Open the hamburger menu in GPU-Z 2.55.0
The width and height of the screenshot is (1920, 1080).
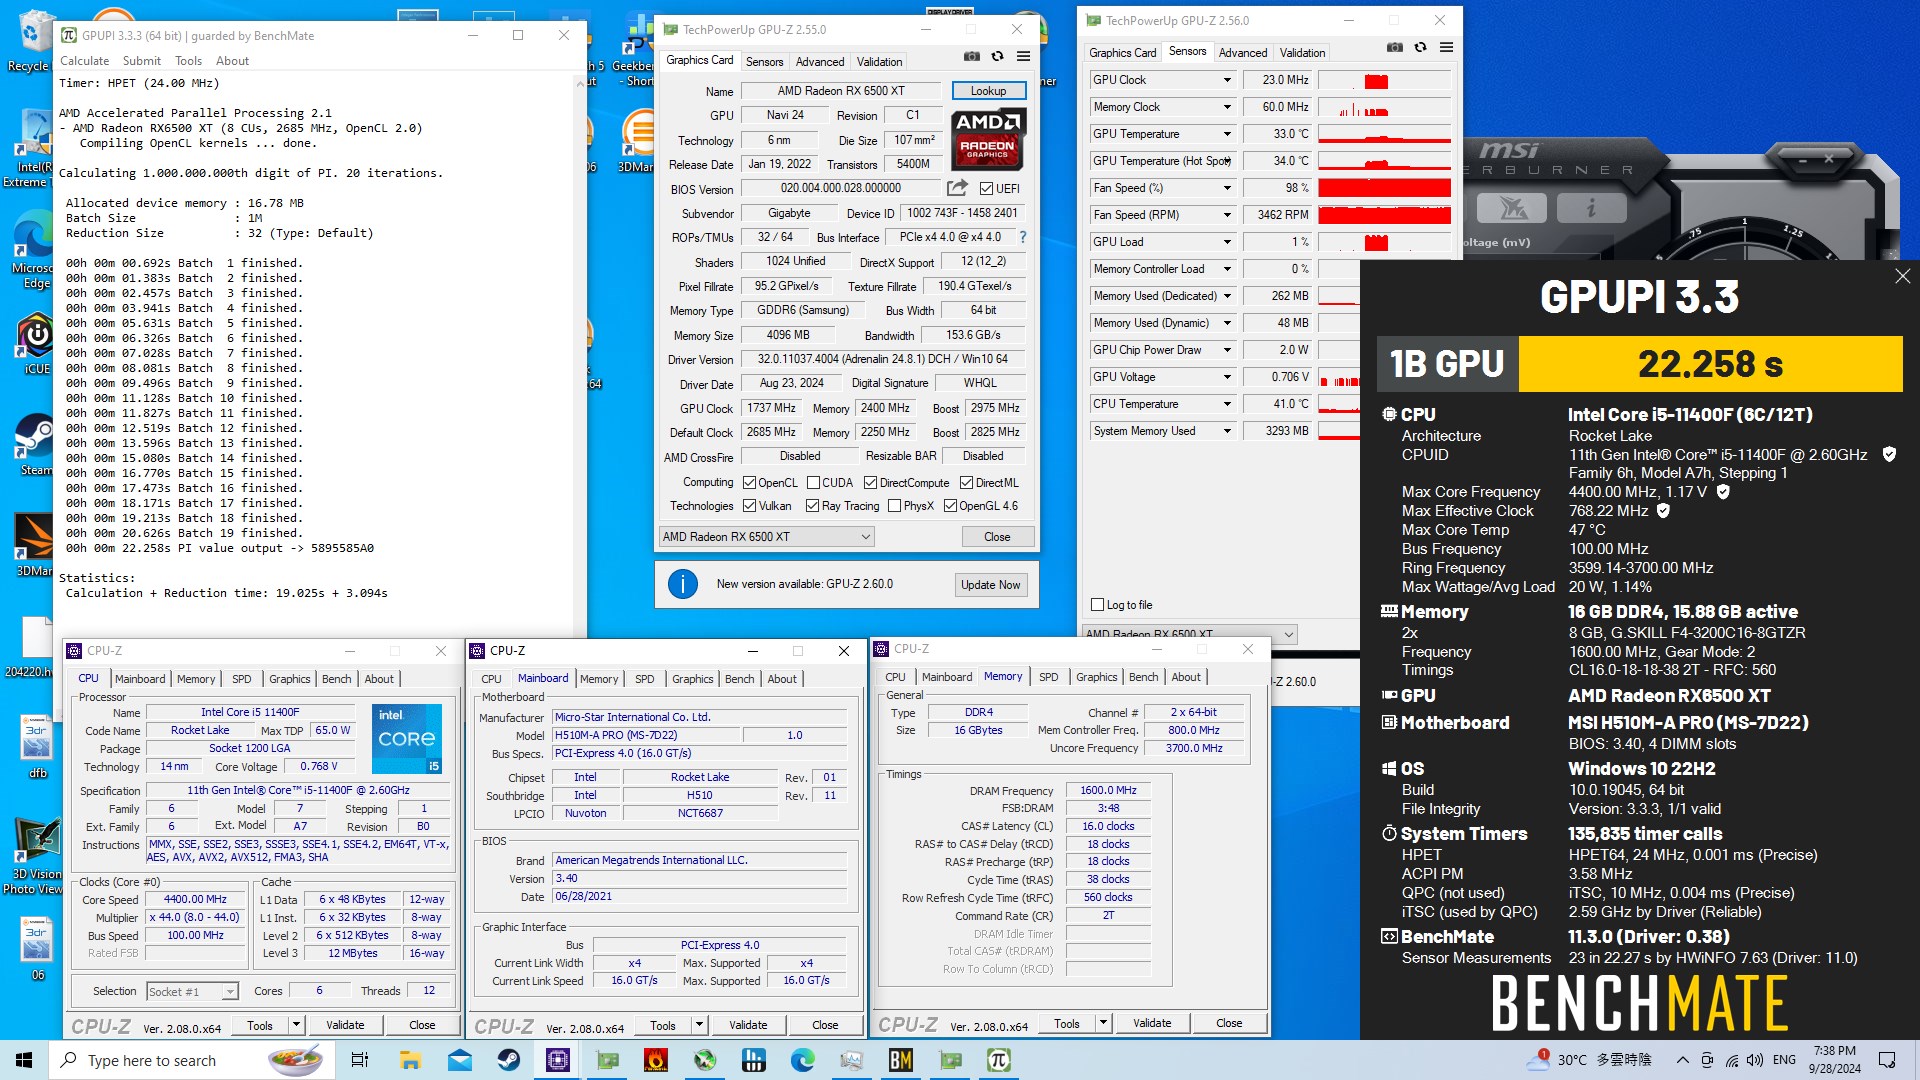pos(1023,57)
